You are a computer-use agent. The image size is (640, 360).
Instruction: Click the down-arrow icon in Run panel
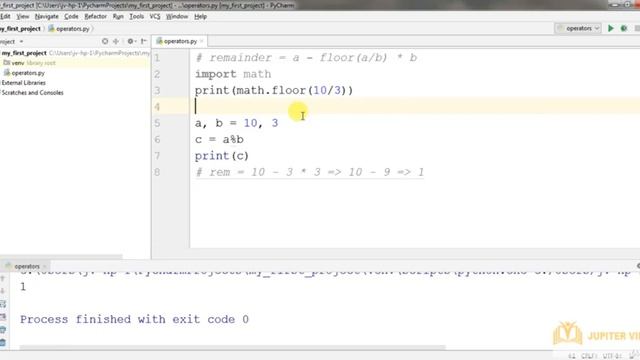click(x=2, y=291)
